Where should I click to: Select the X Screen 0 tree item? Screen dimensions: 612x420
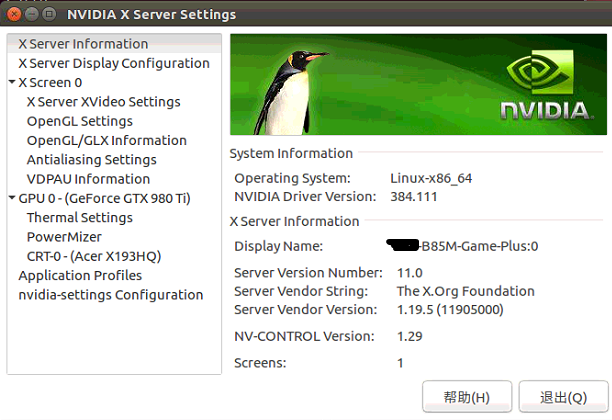coord(50,83)
